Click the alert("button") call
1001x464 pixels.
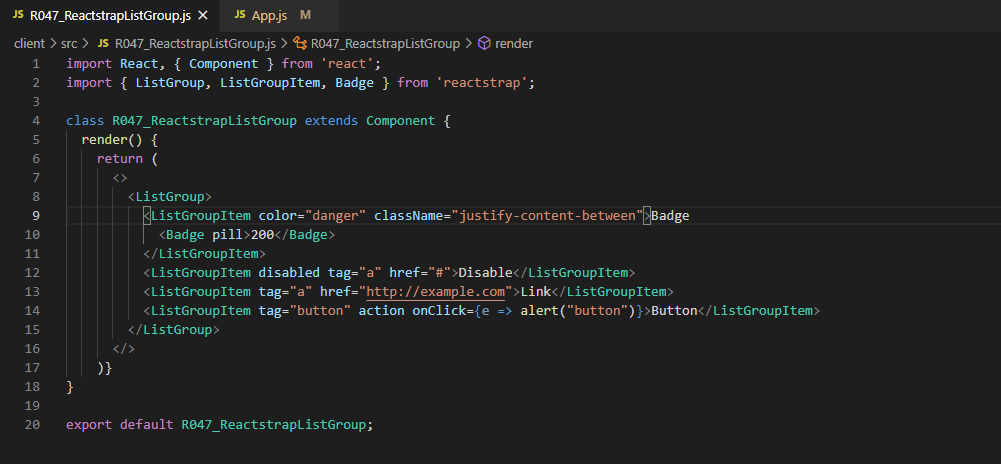(578, 311)
